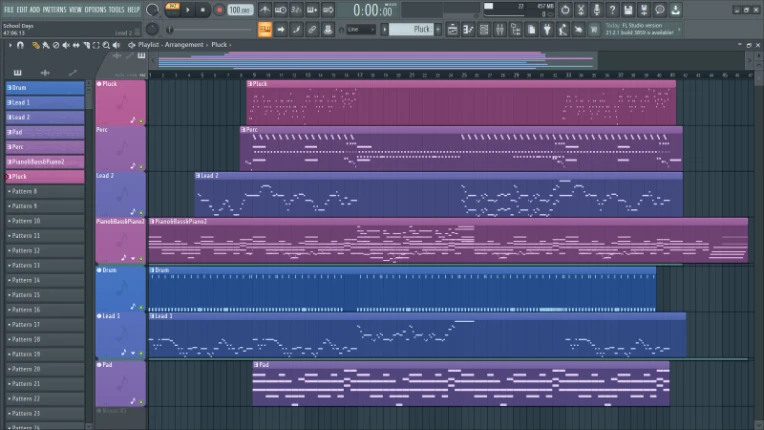Open the FILE menu
Screen dimensions: 764x430
tap(9, 10)
